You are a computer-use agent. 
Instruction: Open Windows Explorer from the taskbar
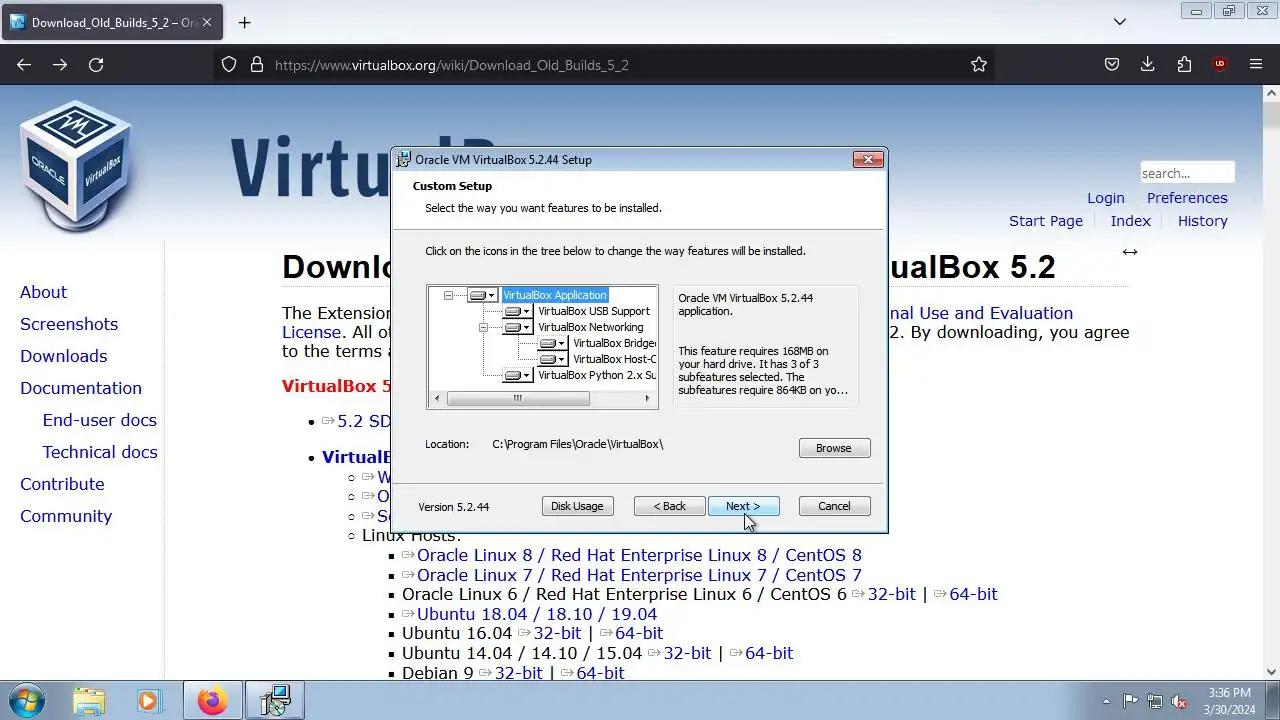point(89,701)
